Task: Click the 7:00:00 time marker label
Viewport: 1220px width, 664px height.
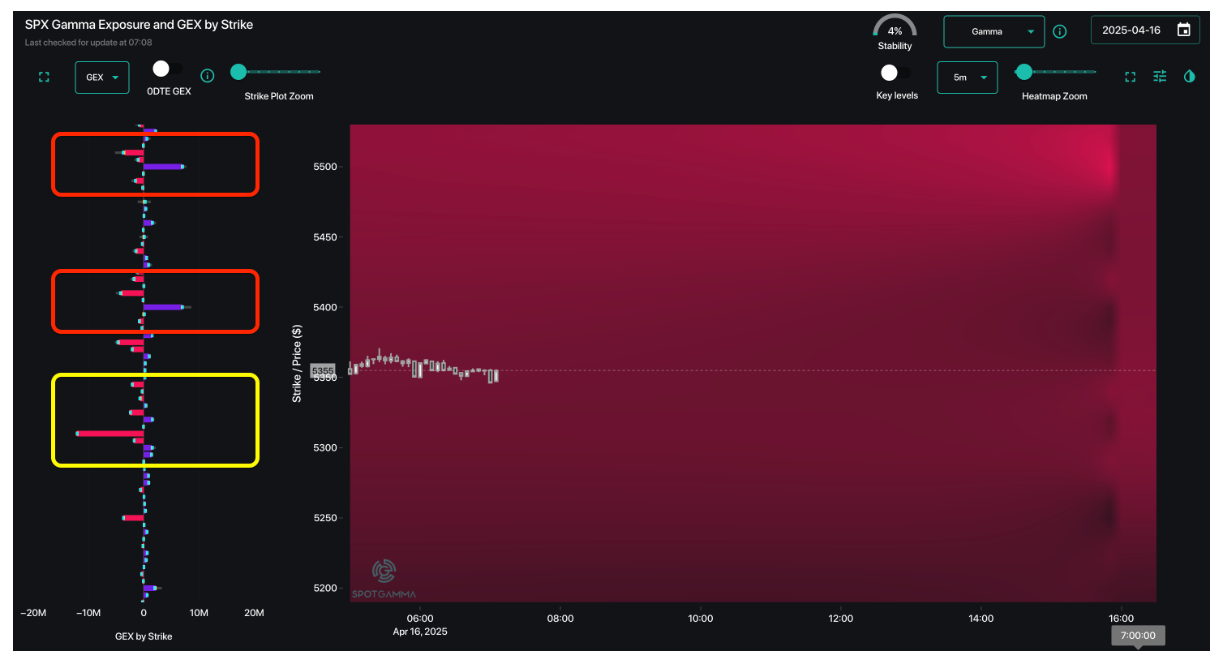Action: point(1138,635)
